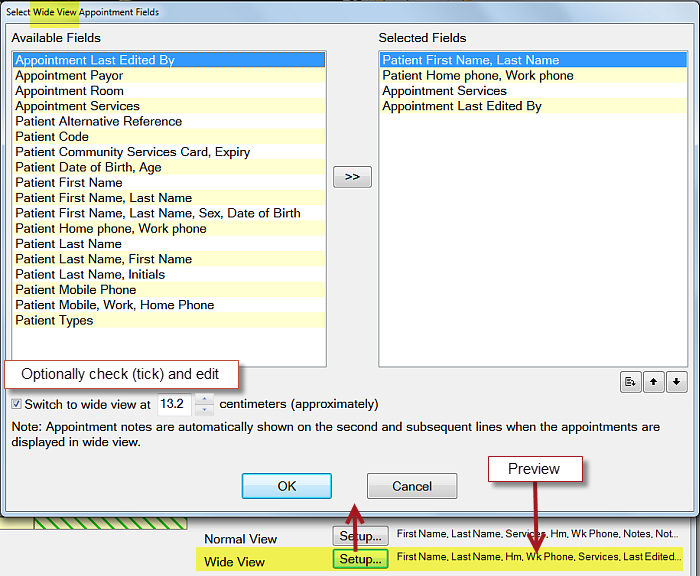The width and height of the screenshot is (700, 576).
Task: Click the Wide View label
Action: pos(234,562)
